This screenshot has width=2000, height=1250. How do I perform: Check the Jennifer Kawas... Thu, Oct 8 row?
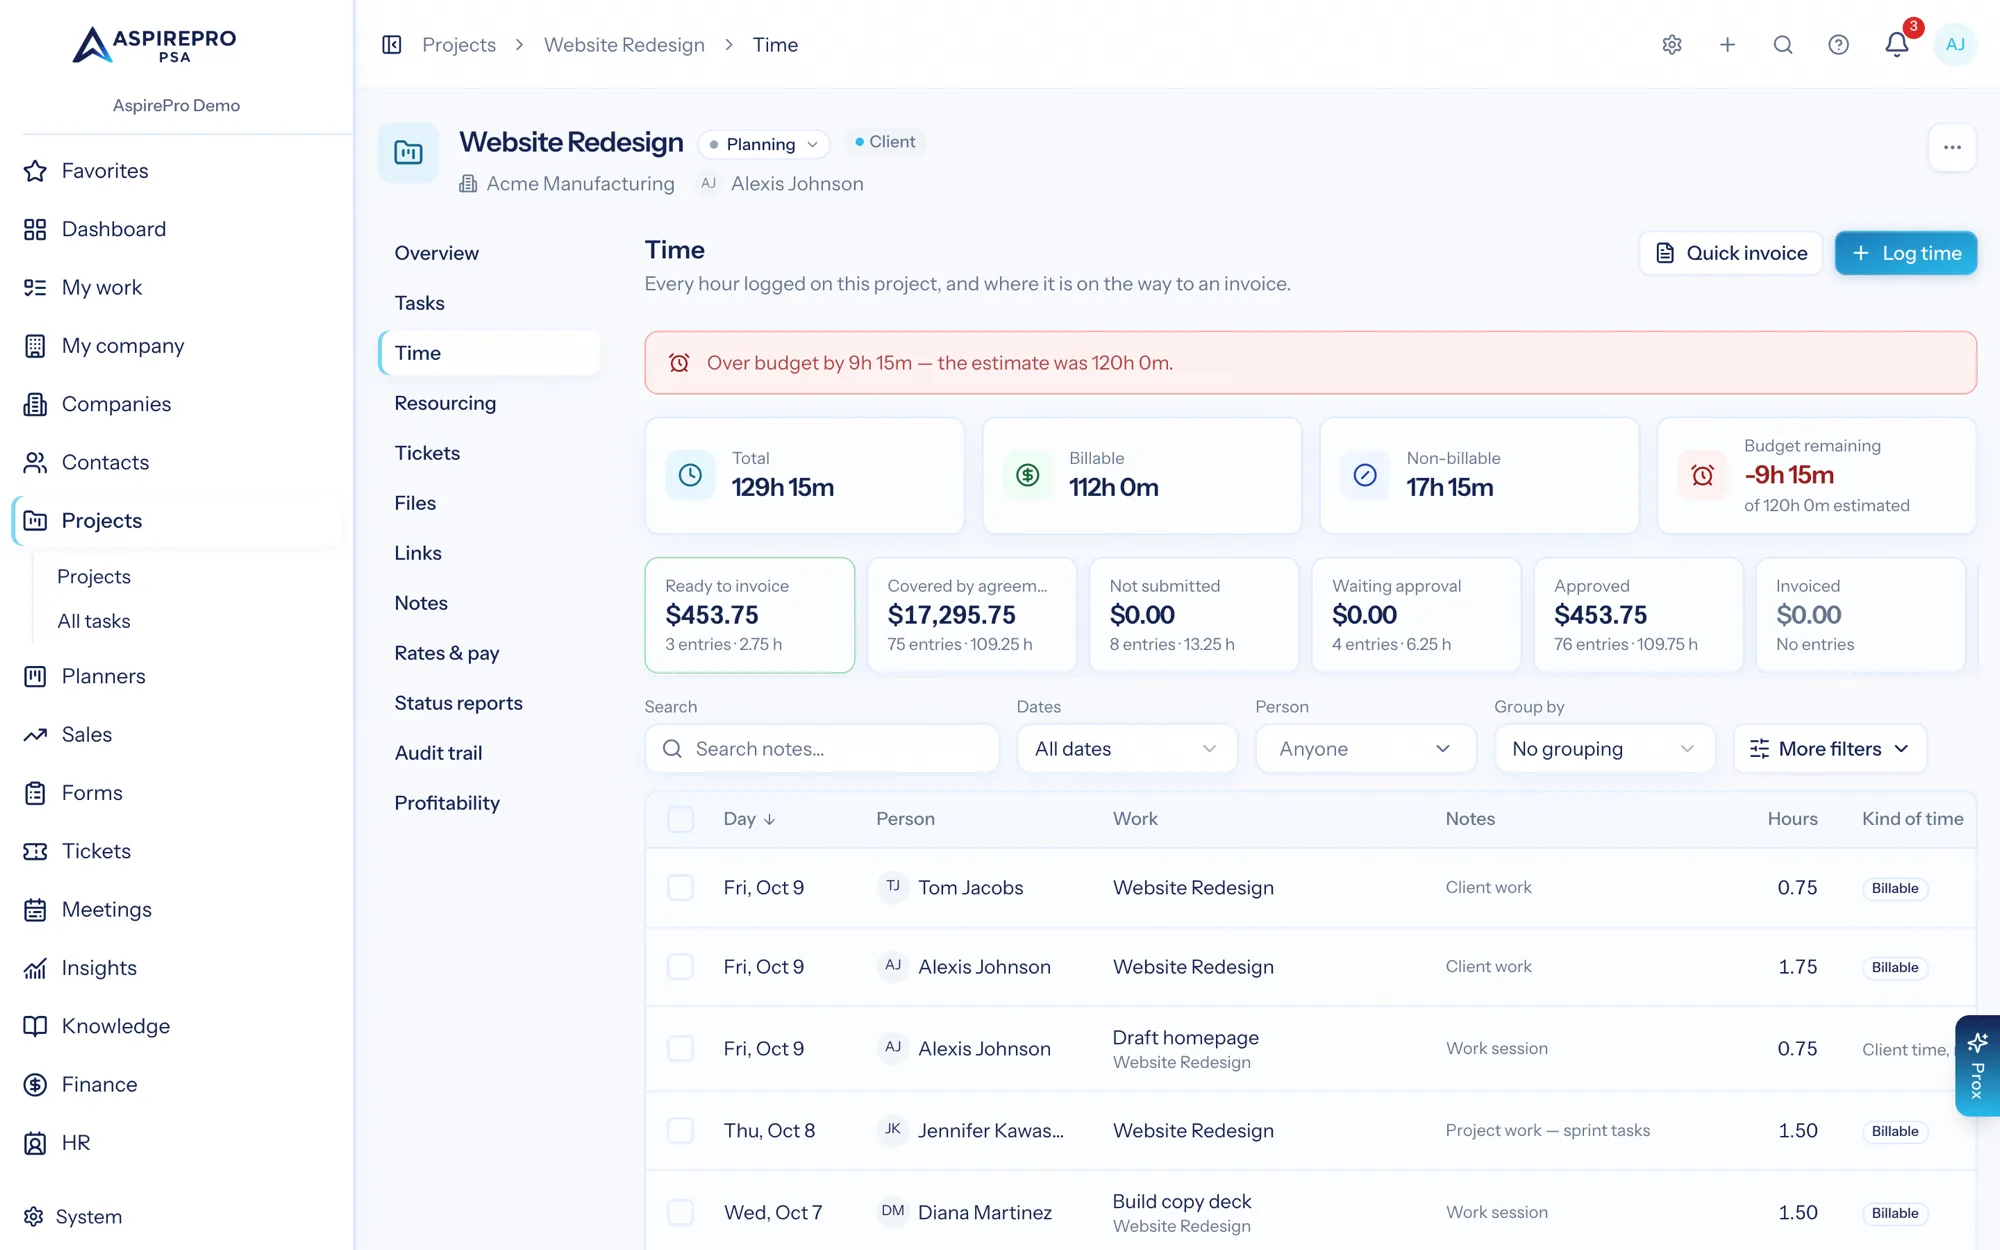tap(680, 1131)
